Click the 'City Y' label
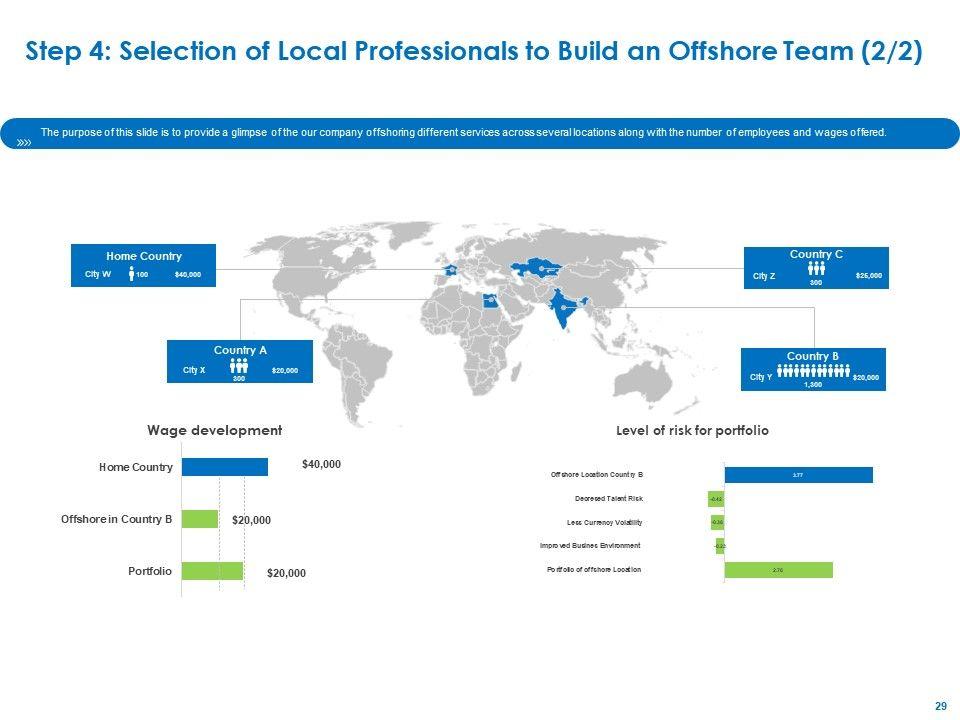Viewport: 960px width, 720px height. [x=761, y=377]
